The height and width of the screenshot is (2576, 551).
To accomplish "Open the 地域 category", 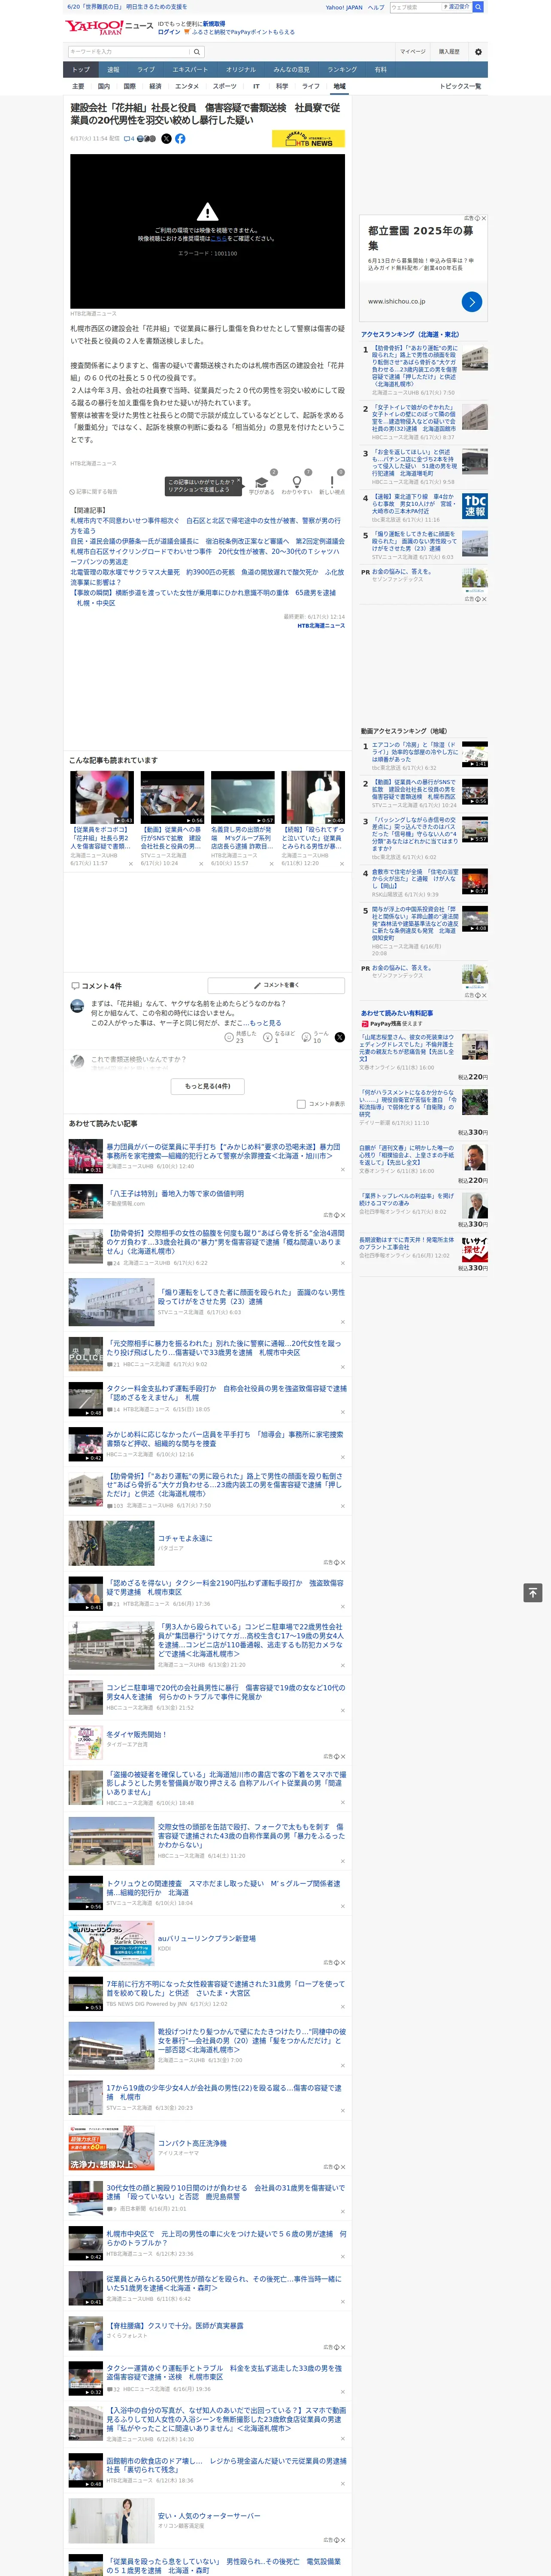I will (339, 86).
